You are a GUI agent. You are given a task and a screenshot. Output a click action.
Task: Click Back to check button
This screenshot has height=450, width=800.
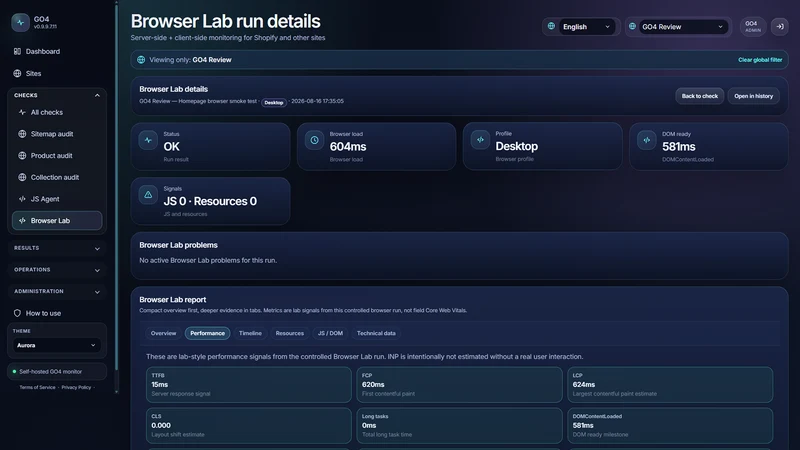click(699, 96)
